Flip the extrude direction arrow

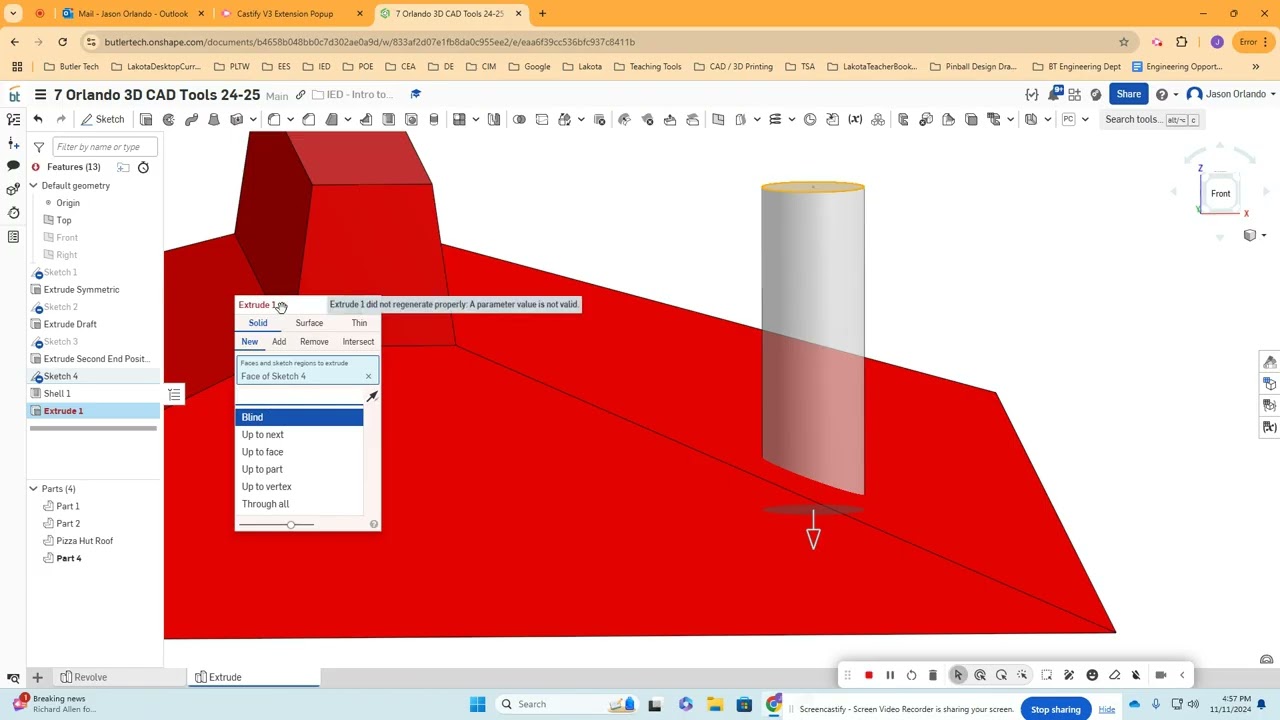tap(372, 397)
